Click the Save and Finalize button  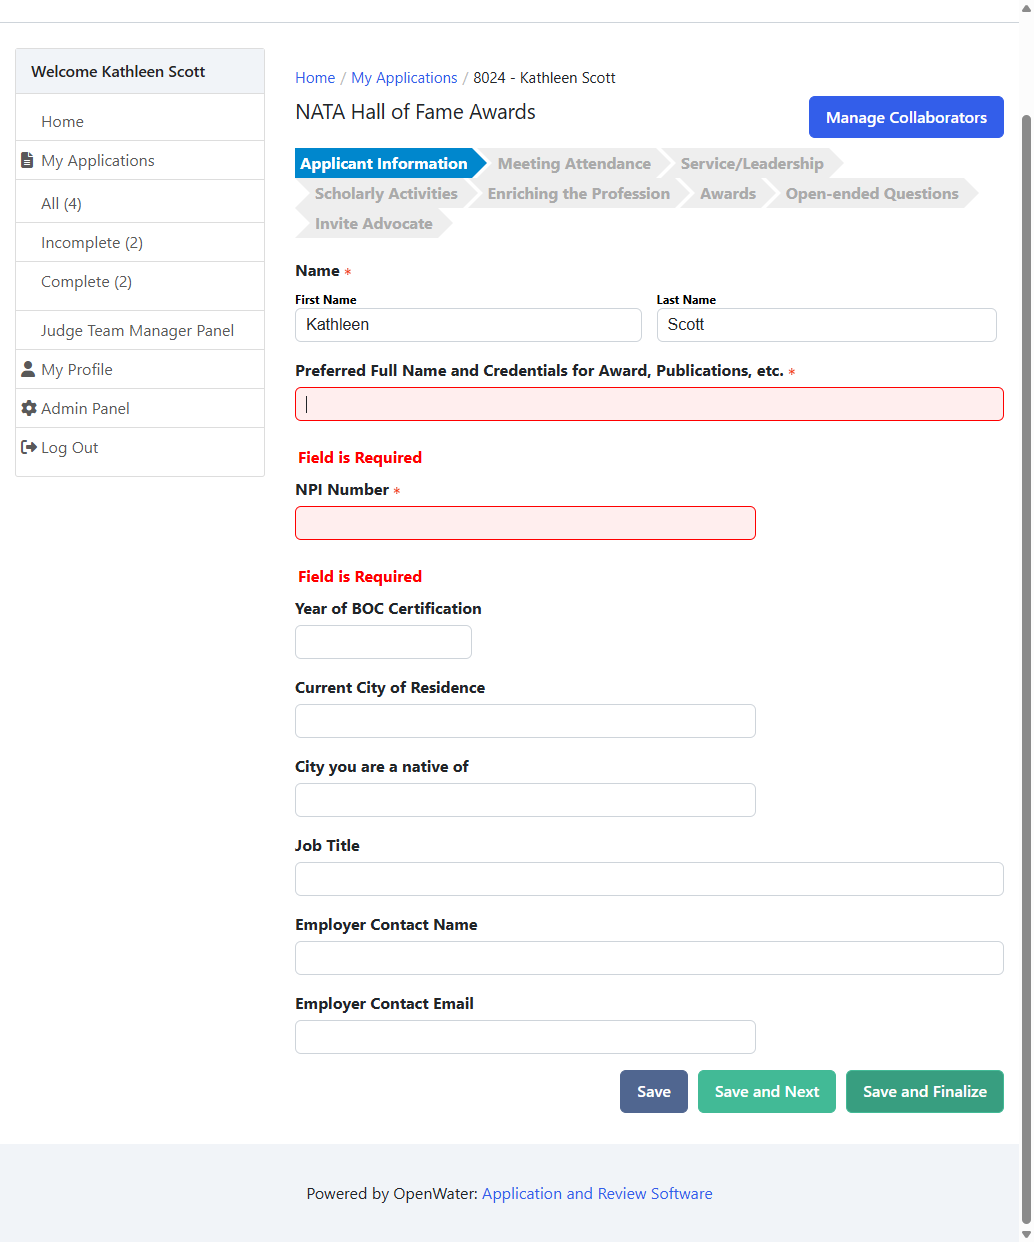925,1091
